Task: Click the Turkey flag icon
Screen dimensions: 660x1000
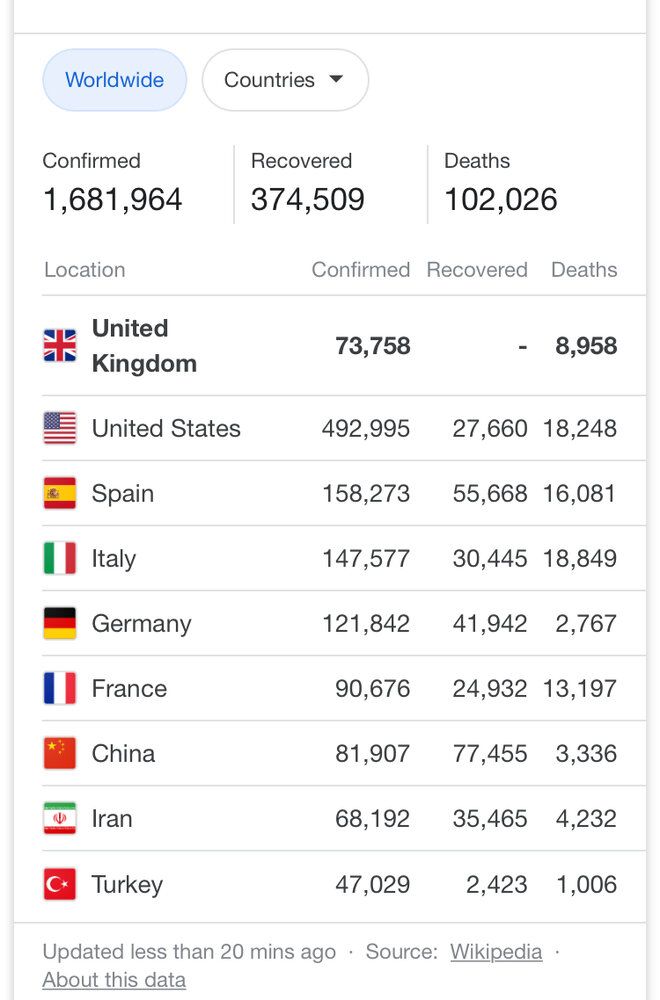Action: (60, 884)
